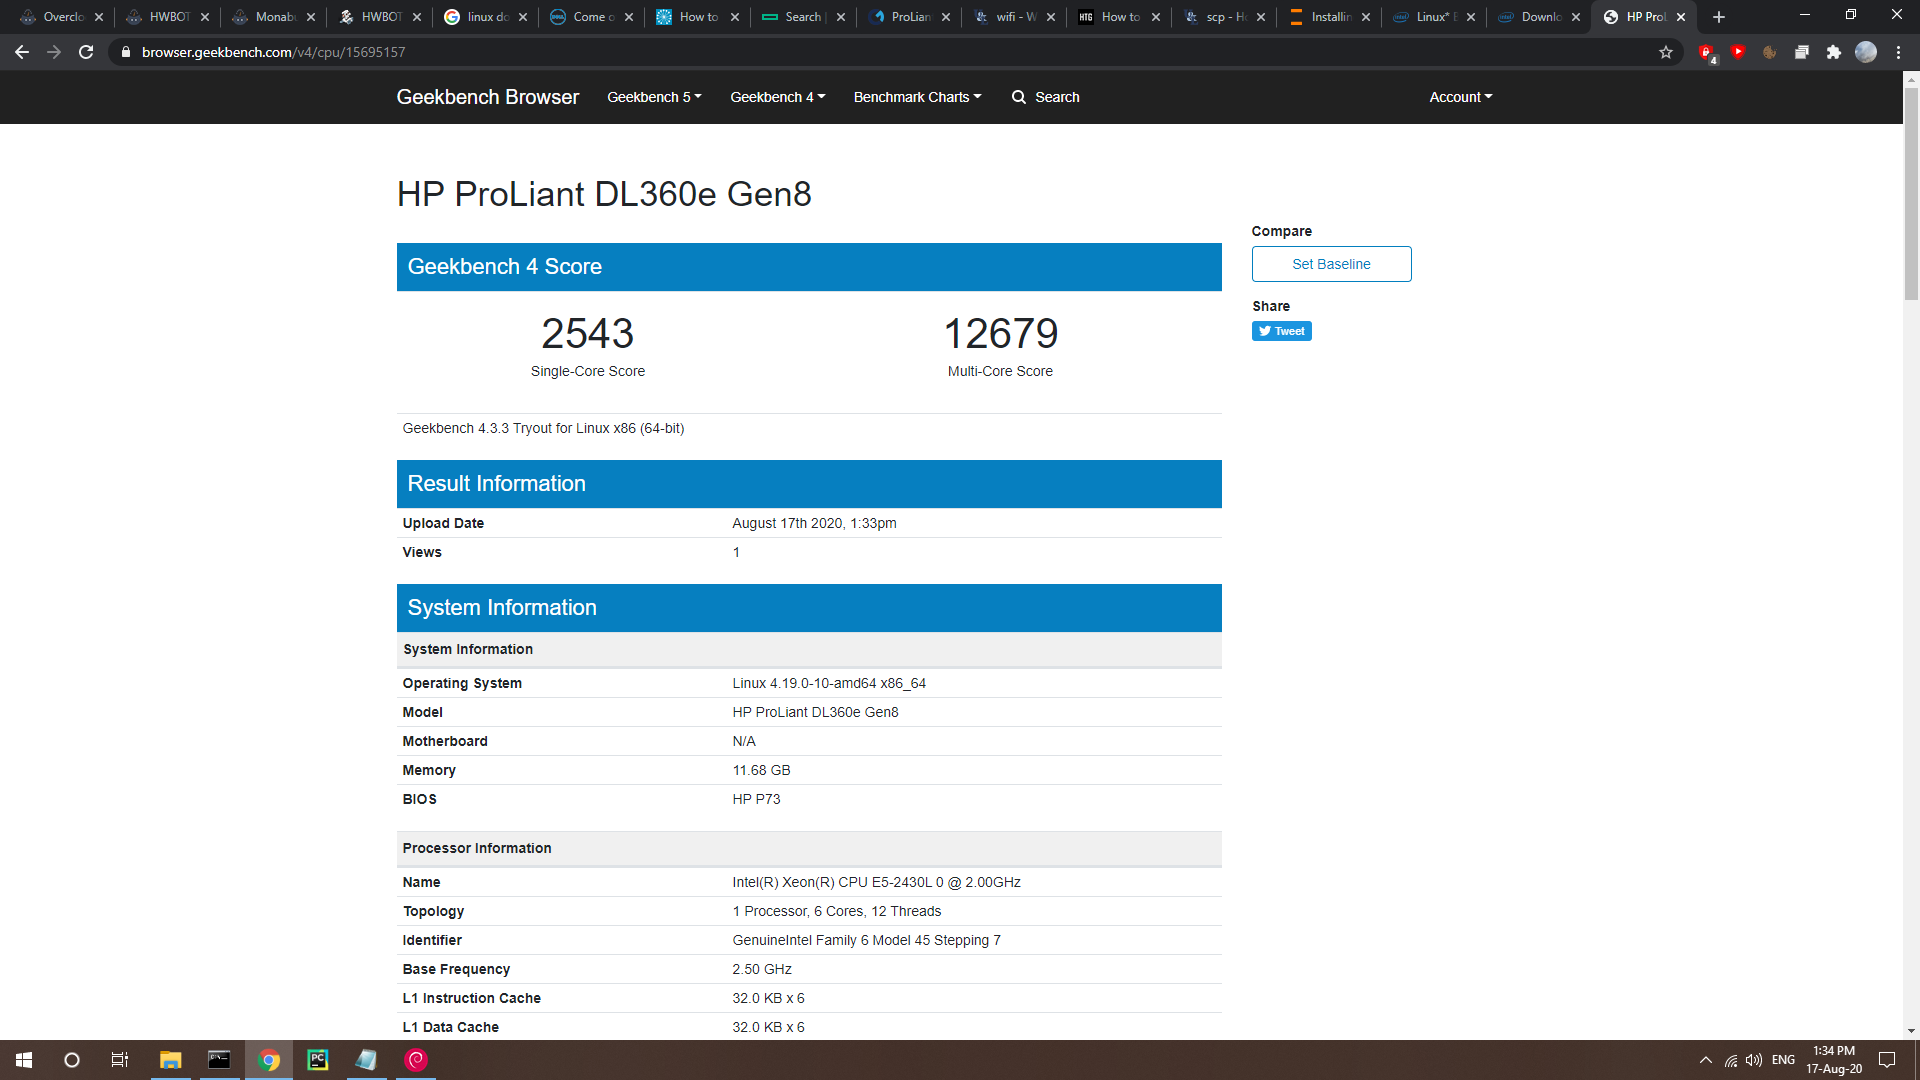Image resolution: width=1920 pixels, height=1080 pixels.
Task: Open the Windows Start menu
Action: pos(24,1060)
